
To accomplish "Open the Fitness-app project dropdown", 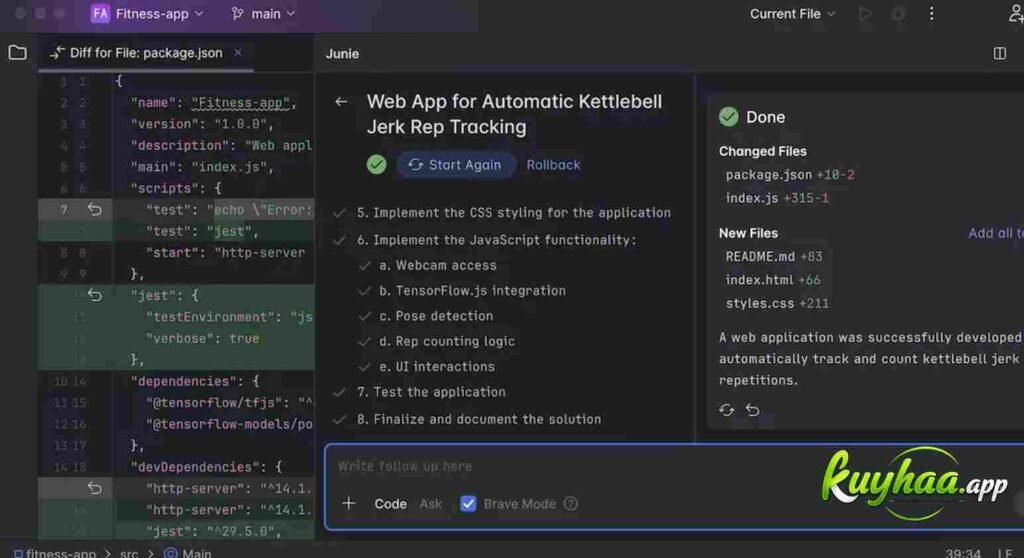I will [x=147, y=14].
